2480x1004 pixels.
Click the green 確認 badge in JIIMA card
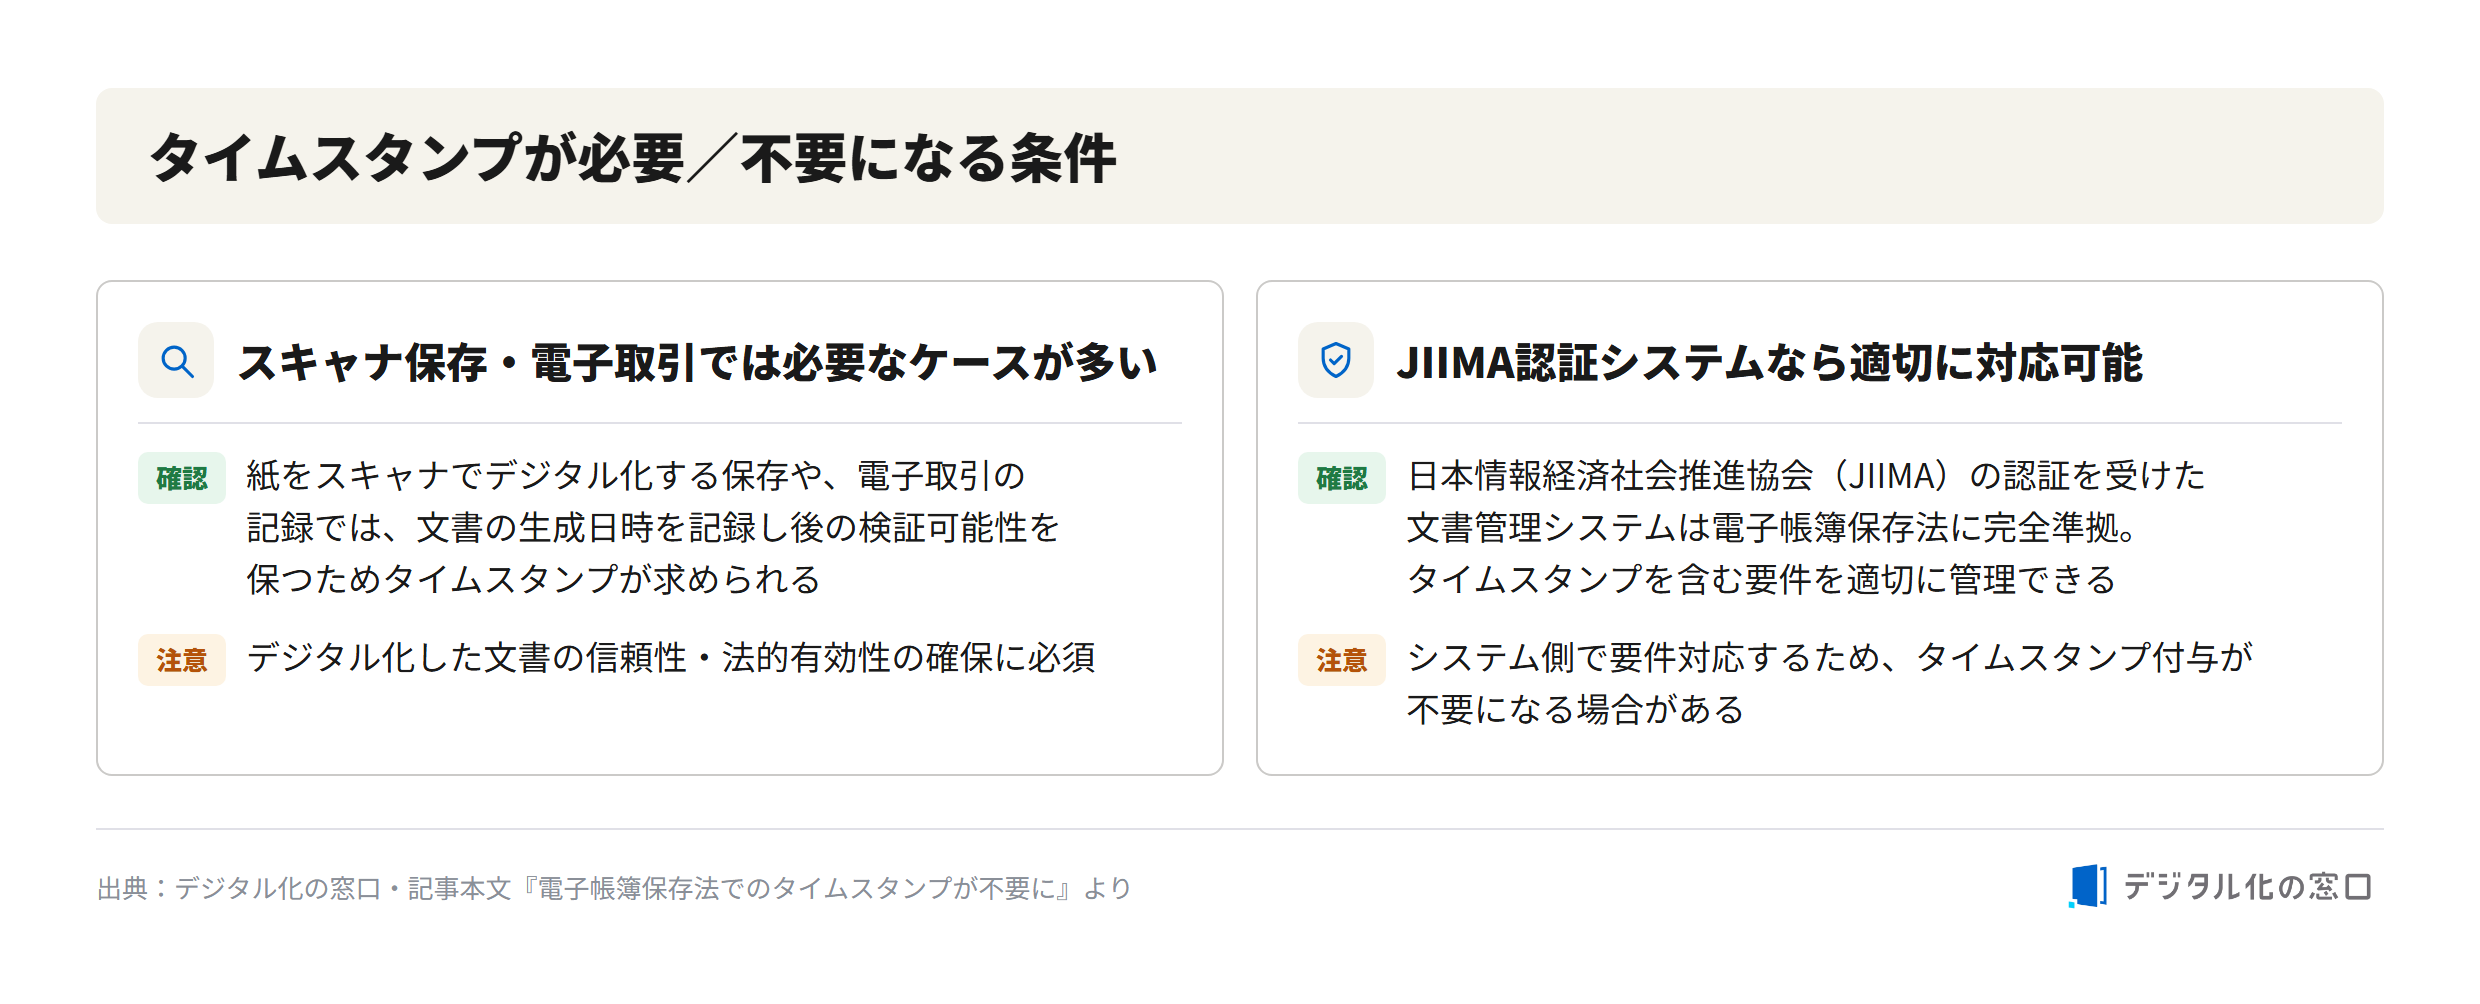[1342, 478]
